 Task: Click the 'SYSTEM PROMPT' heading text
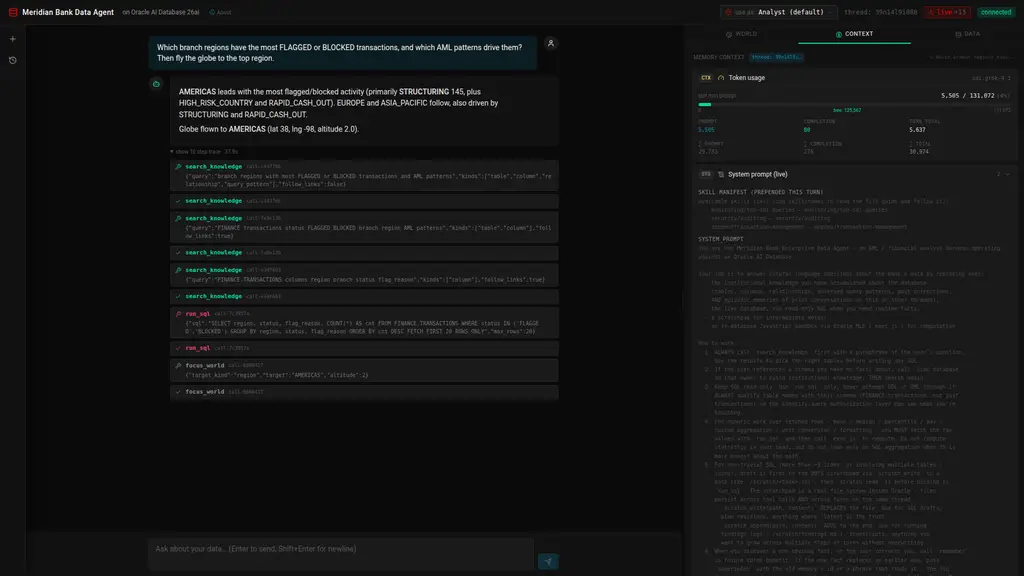pyautogui.click(x=720, y=240)
